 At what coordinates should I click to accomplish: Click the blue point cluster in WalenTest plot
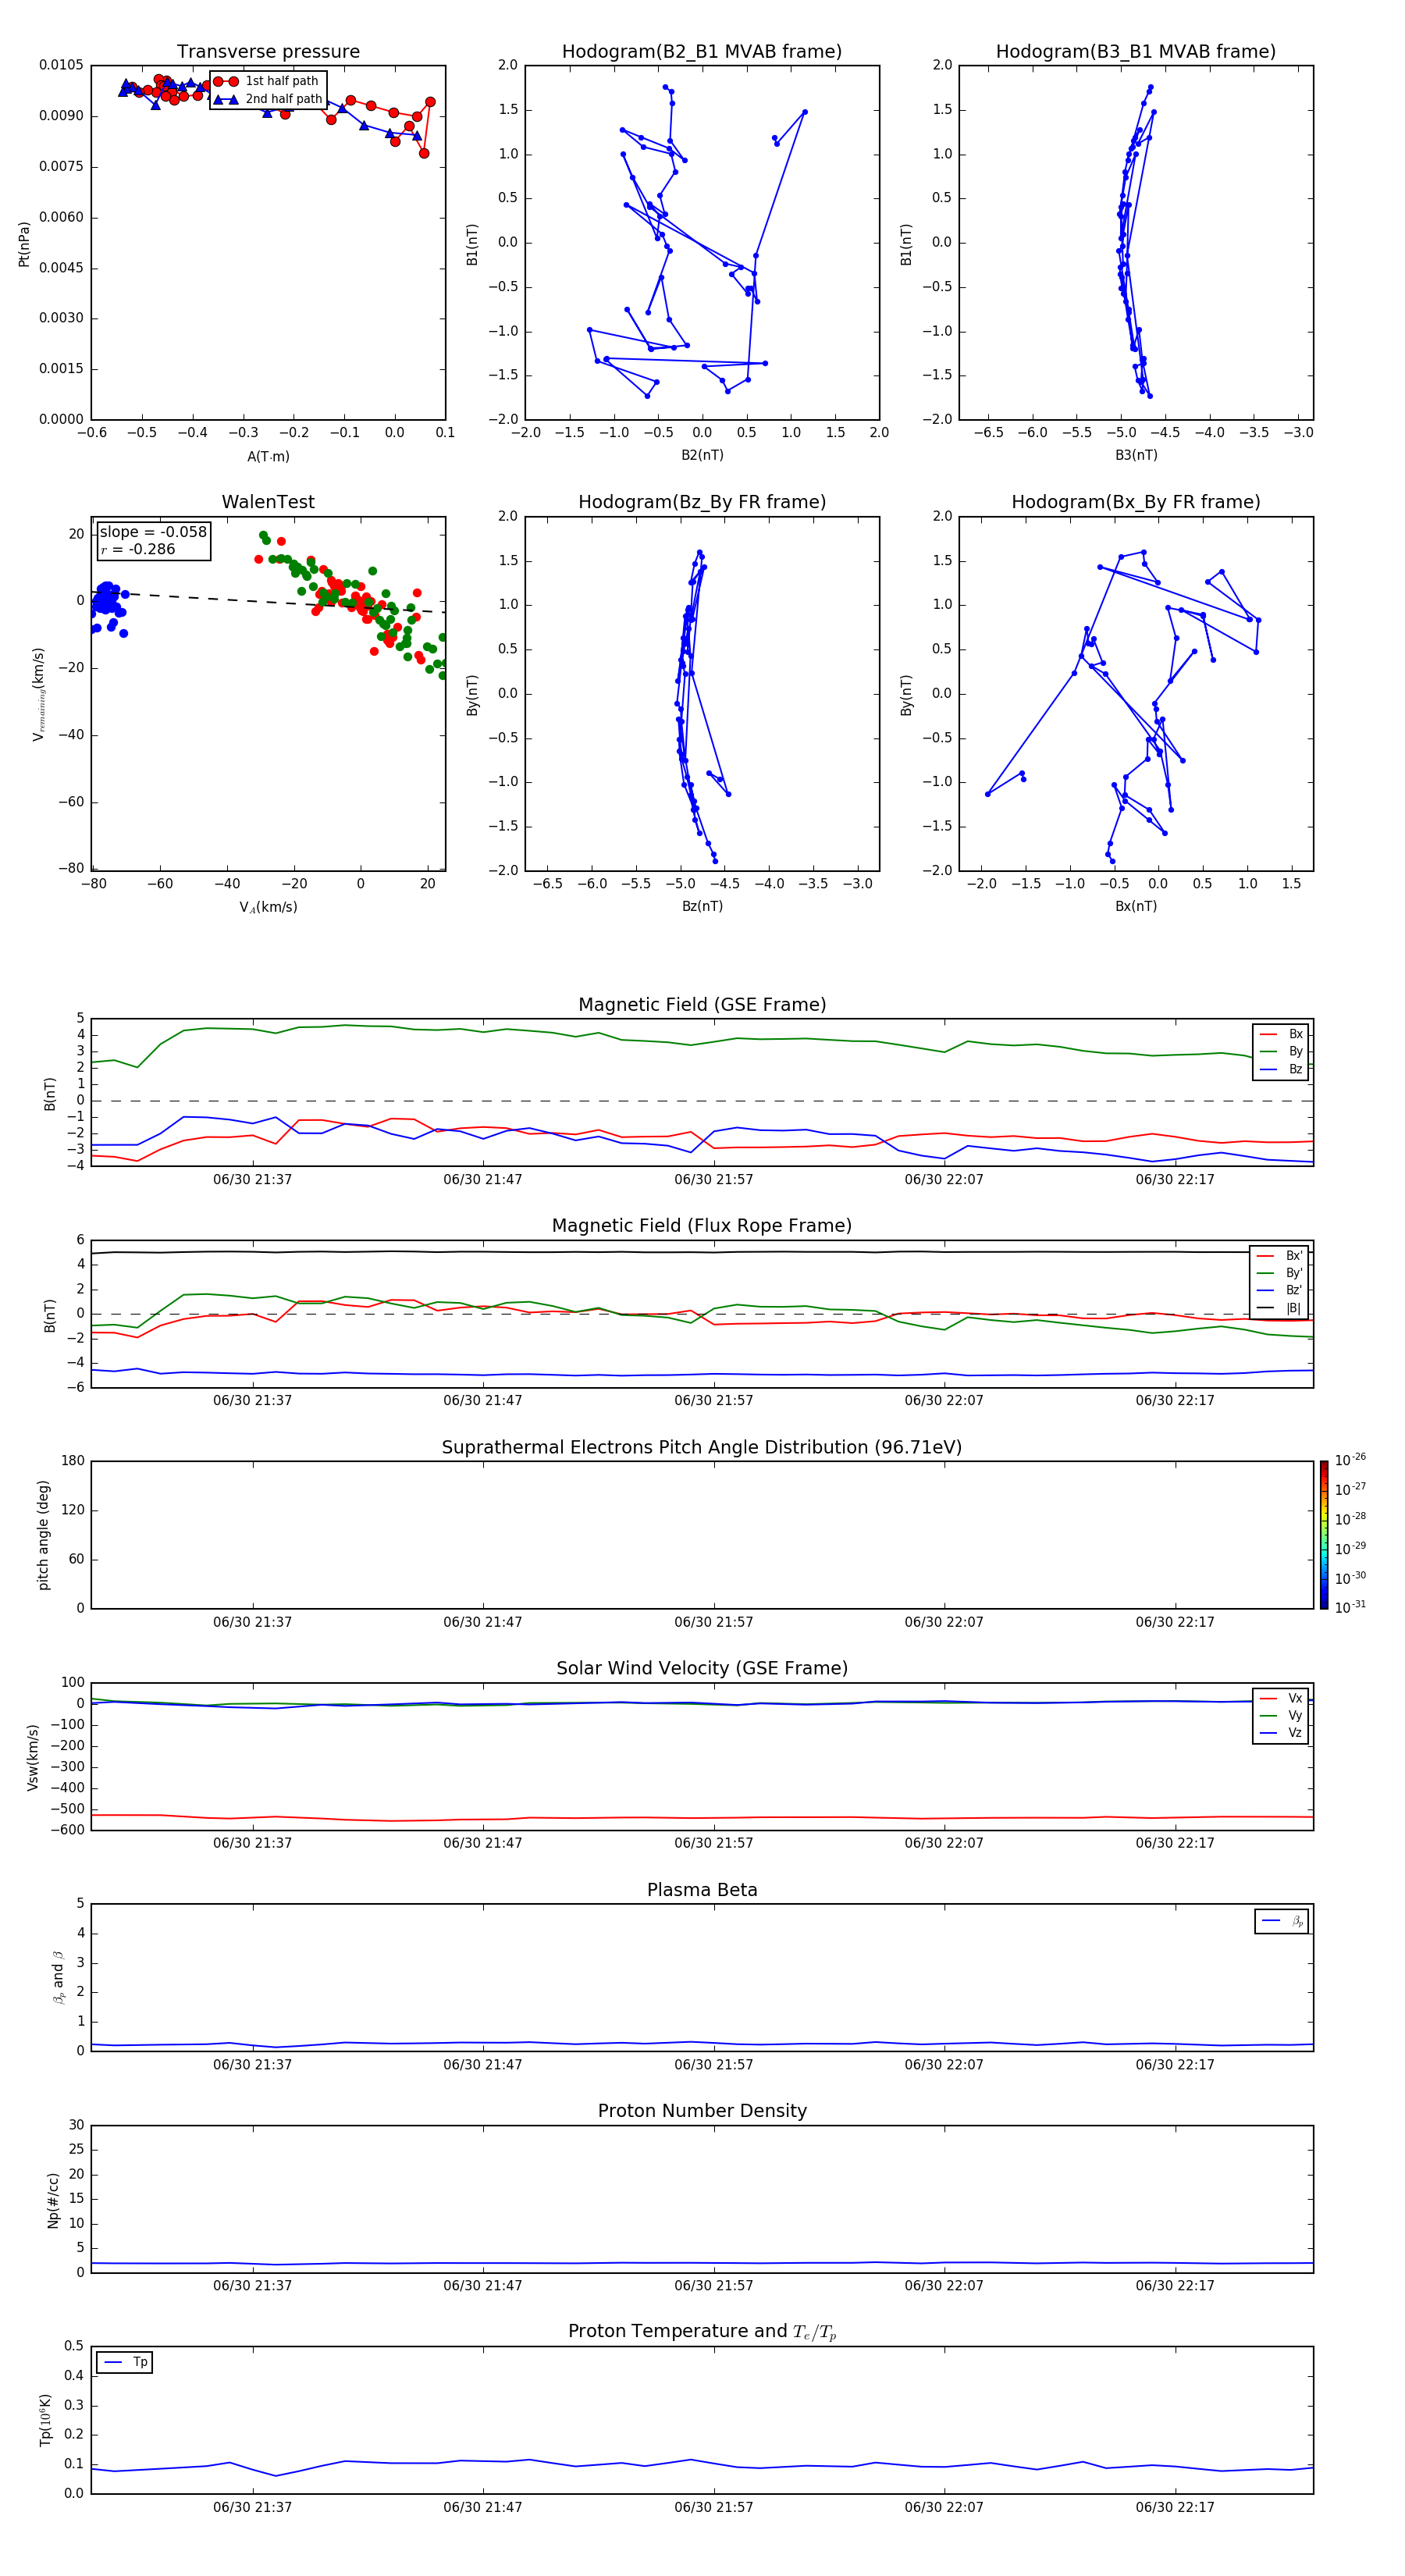(x=106, y=603)
